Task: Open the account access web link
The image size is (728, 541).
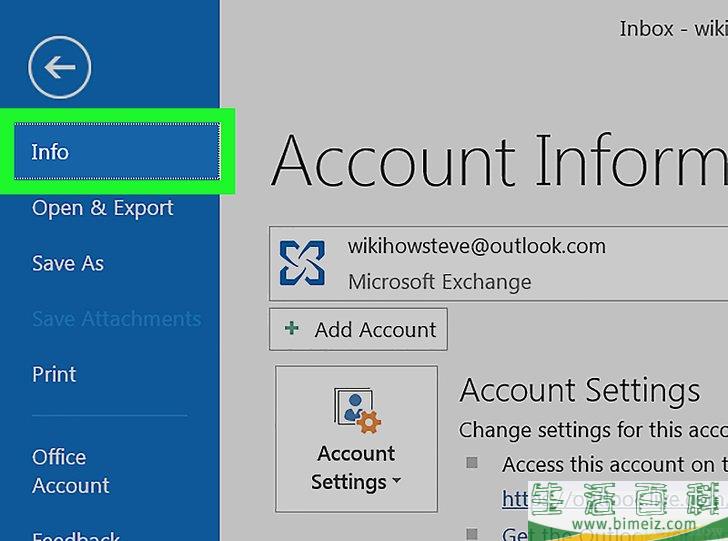Action: [x=615, y=500]
